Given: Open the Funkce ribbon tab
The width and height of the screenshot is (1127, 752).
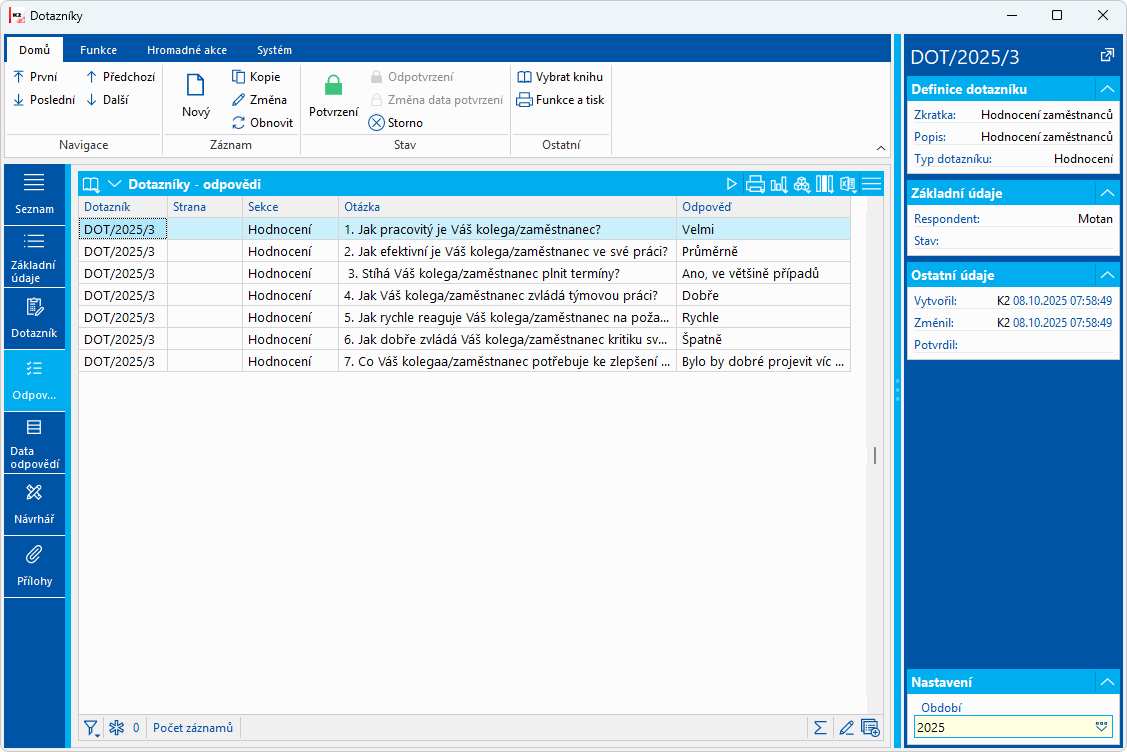Looking at the screenshot, I should click(98, 50).
